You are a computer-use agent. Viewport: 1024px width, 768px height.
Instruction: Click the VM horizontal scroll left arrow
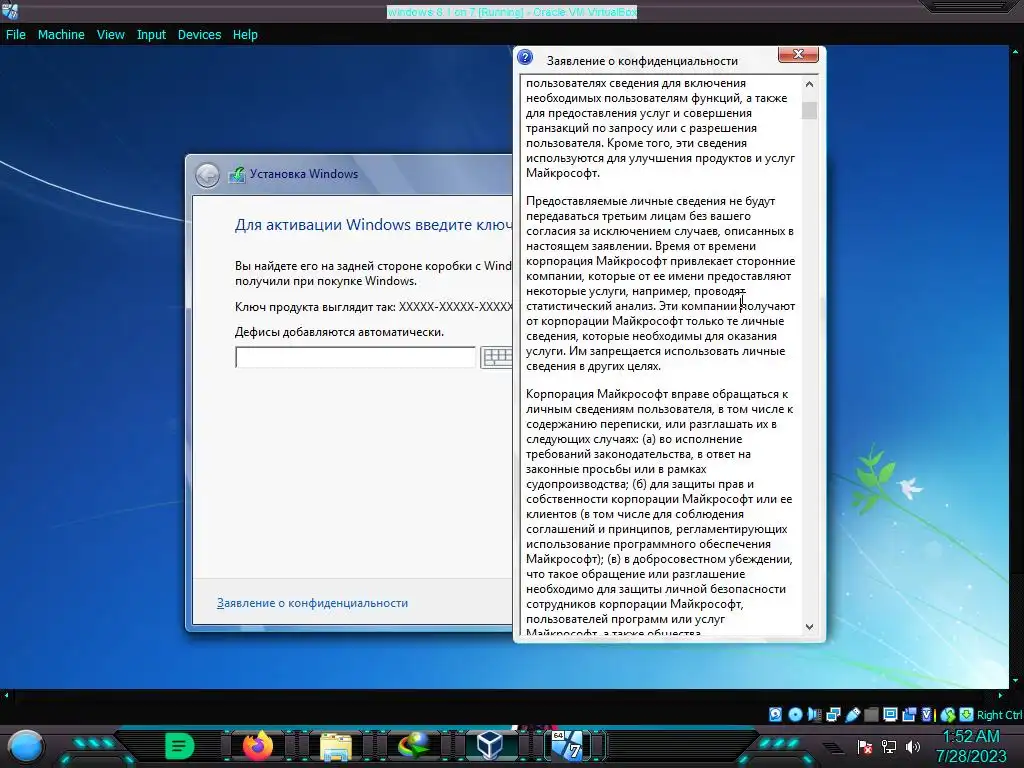6,696
